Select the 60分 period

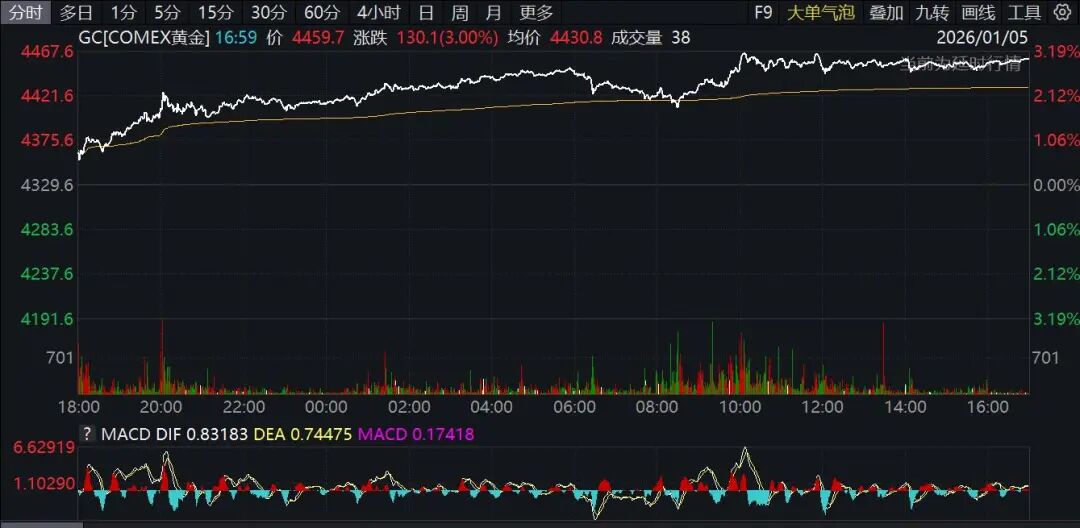(321, 13)
